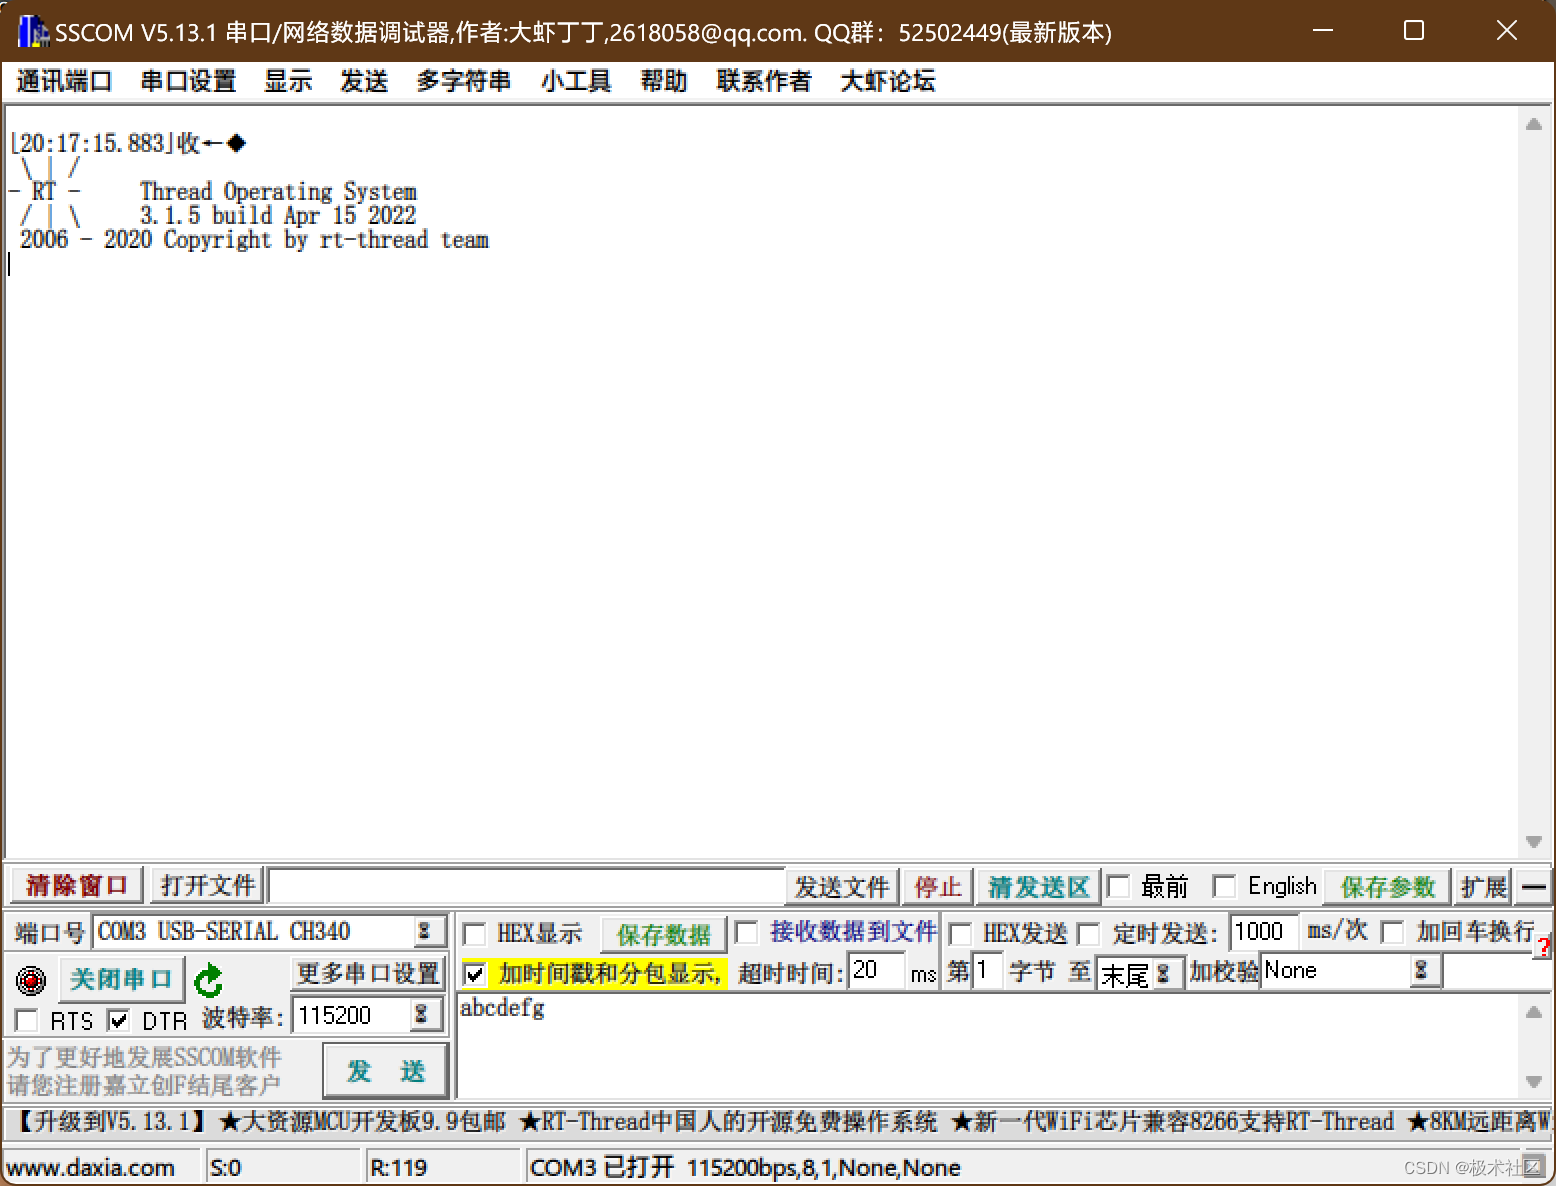
Task: Click the www.daxia.com status bar link
Action: (90, 1168)
